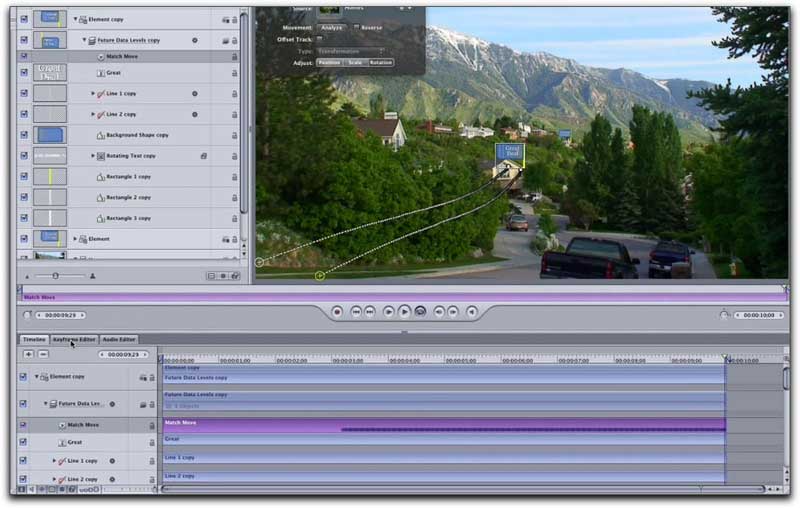Screen dimensions: 800x508
Task: Collapse the Element copy group in Layers list
Action: pyautogui.click(x=75, y=19)
